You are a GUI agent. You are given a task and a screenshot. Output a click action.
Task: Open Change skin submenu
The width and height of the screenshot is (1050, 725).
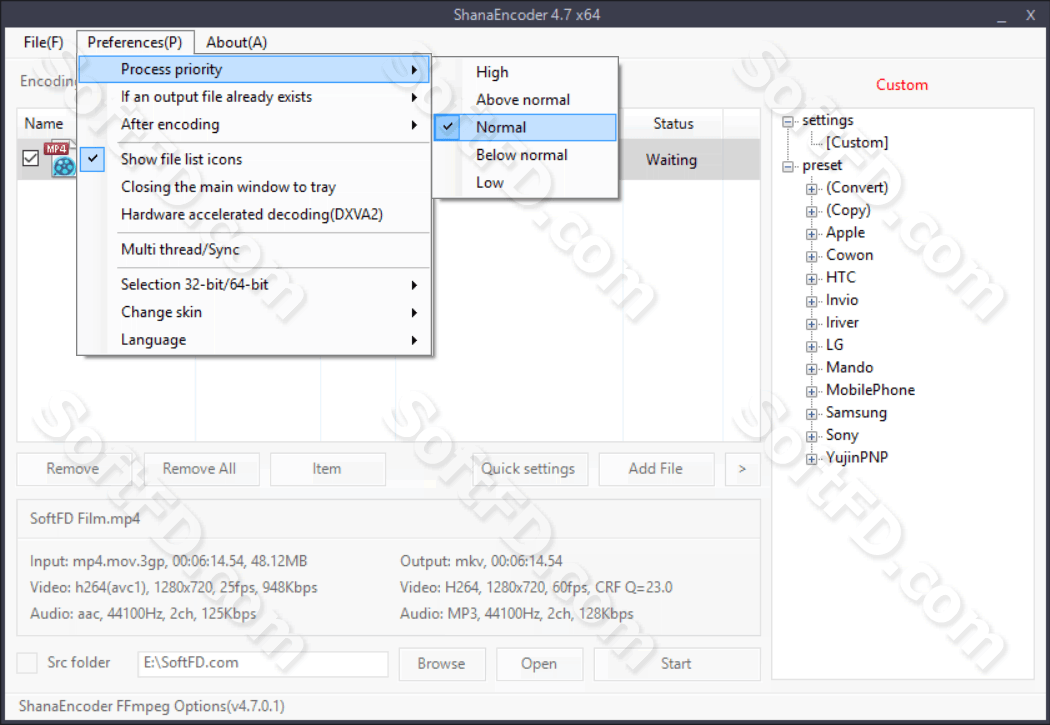tap(255, 312)
